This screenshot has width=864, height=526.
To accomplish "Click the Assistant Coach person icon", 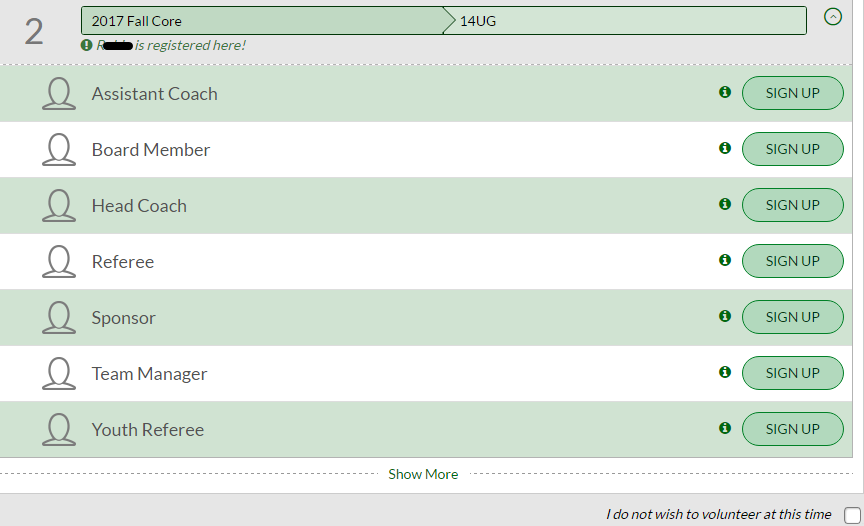I will [59, 93].
